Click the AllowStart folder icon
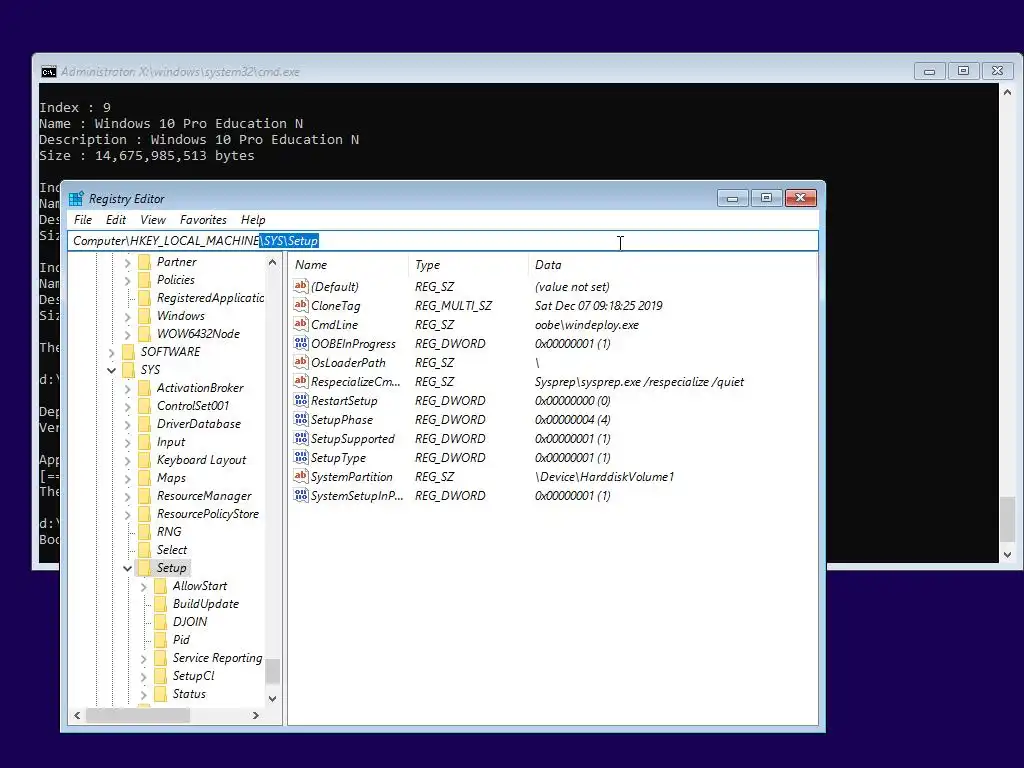 161,586
